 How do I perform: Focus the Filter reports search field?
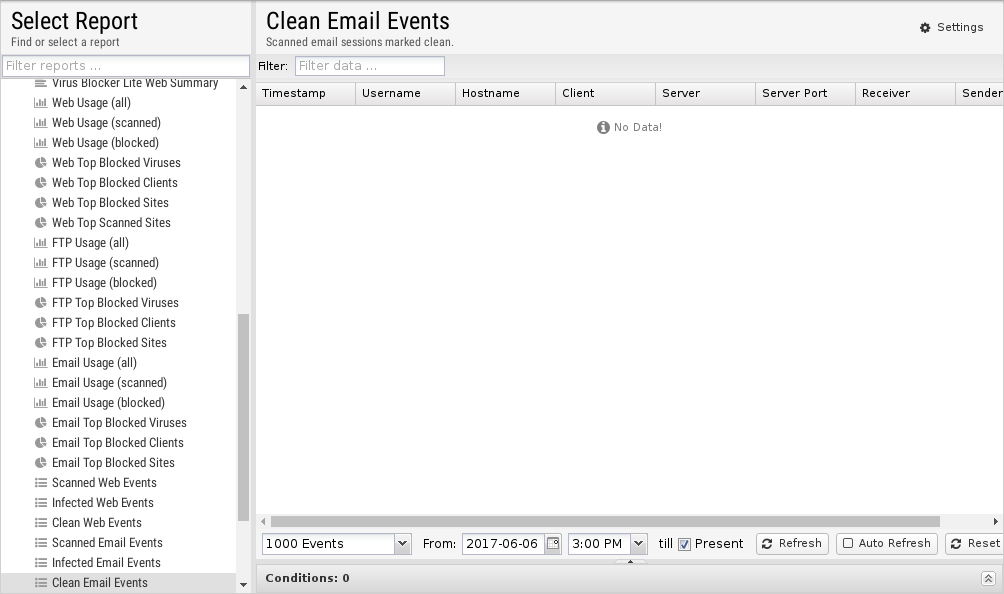(126, 66)
